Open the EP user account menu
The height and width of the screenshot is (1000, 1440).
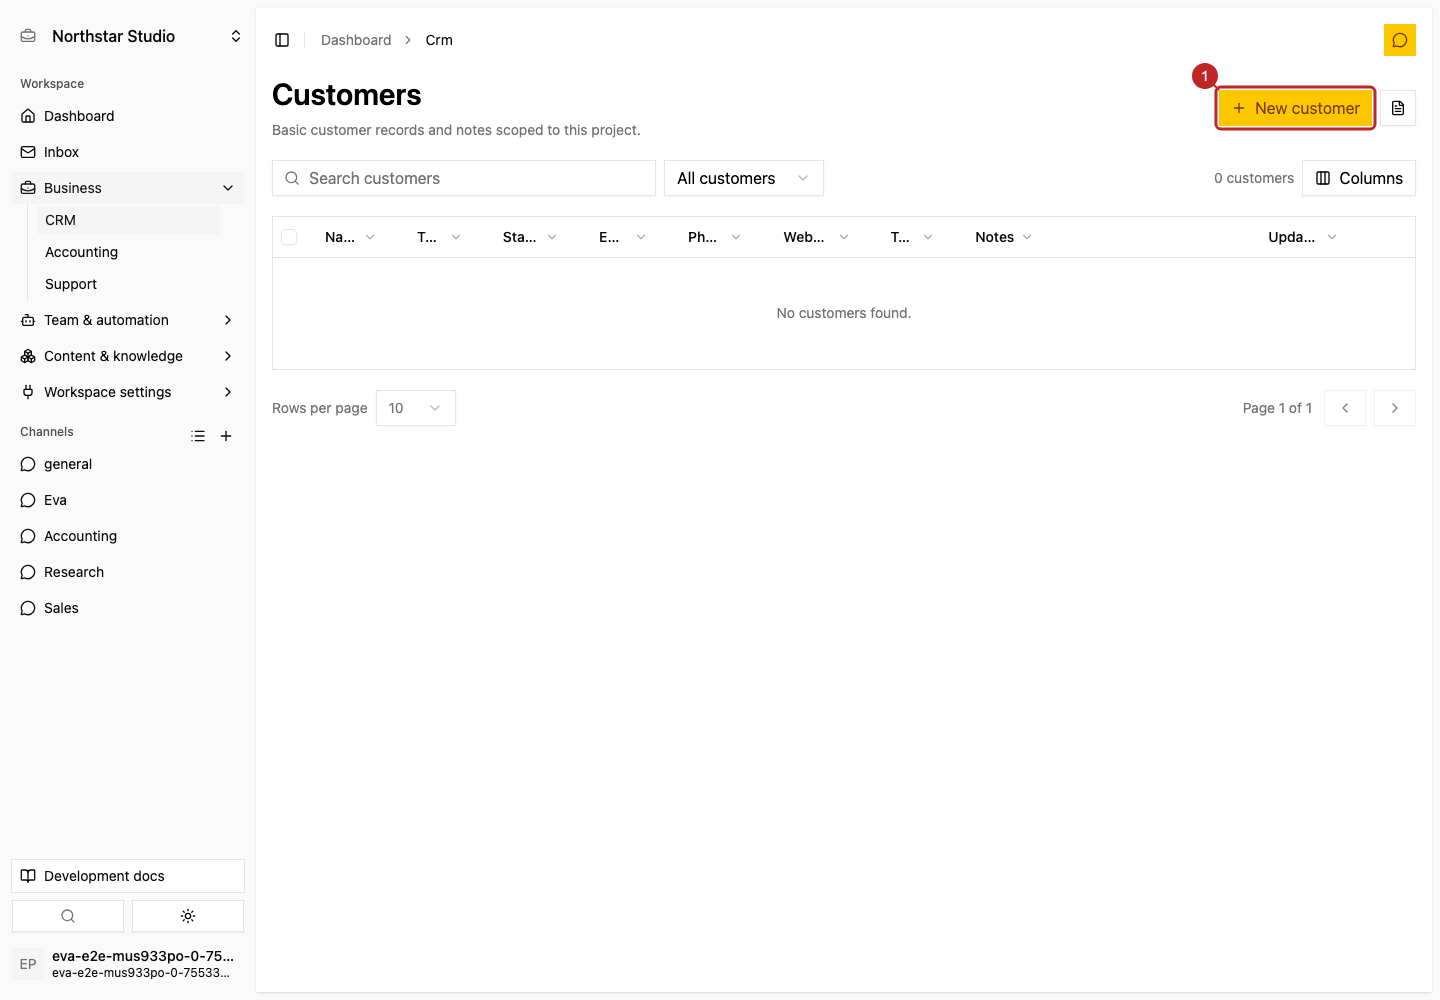(x=128, y=964)
